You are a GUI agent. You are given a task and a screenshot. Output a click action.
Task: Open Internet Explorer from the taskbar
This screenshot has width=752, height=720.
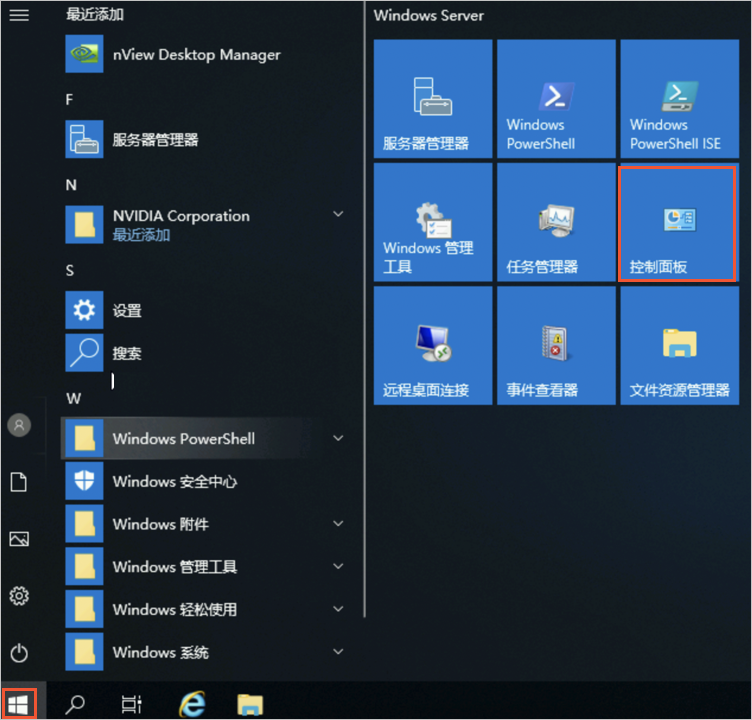click(x=191, y=704)
